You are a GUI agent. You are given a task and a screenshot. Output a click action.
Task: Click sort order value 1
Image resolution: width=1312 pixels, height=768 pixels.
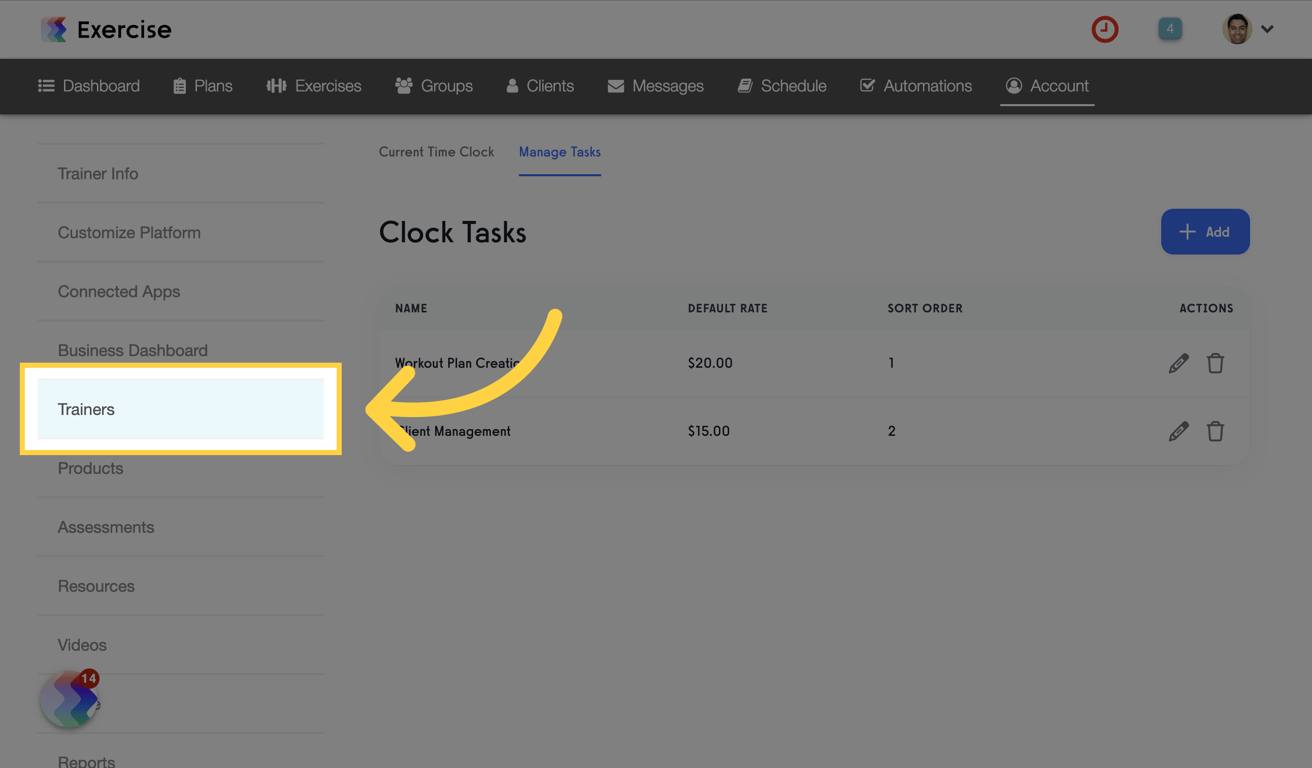(x=891, y=363)
